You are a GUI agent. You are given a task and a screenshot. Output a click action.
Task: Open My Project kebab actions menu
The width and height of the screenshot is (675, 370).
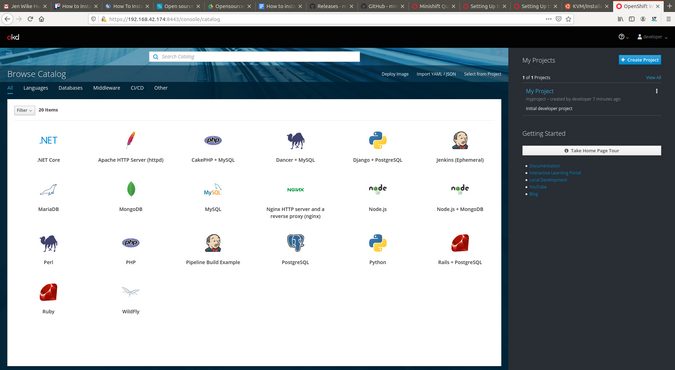(656, 91)
